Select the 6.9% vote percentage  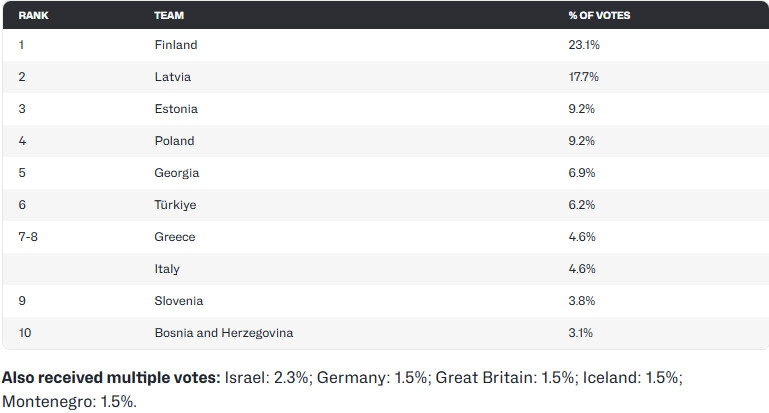pyautogui.click(x=582, y=173)
